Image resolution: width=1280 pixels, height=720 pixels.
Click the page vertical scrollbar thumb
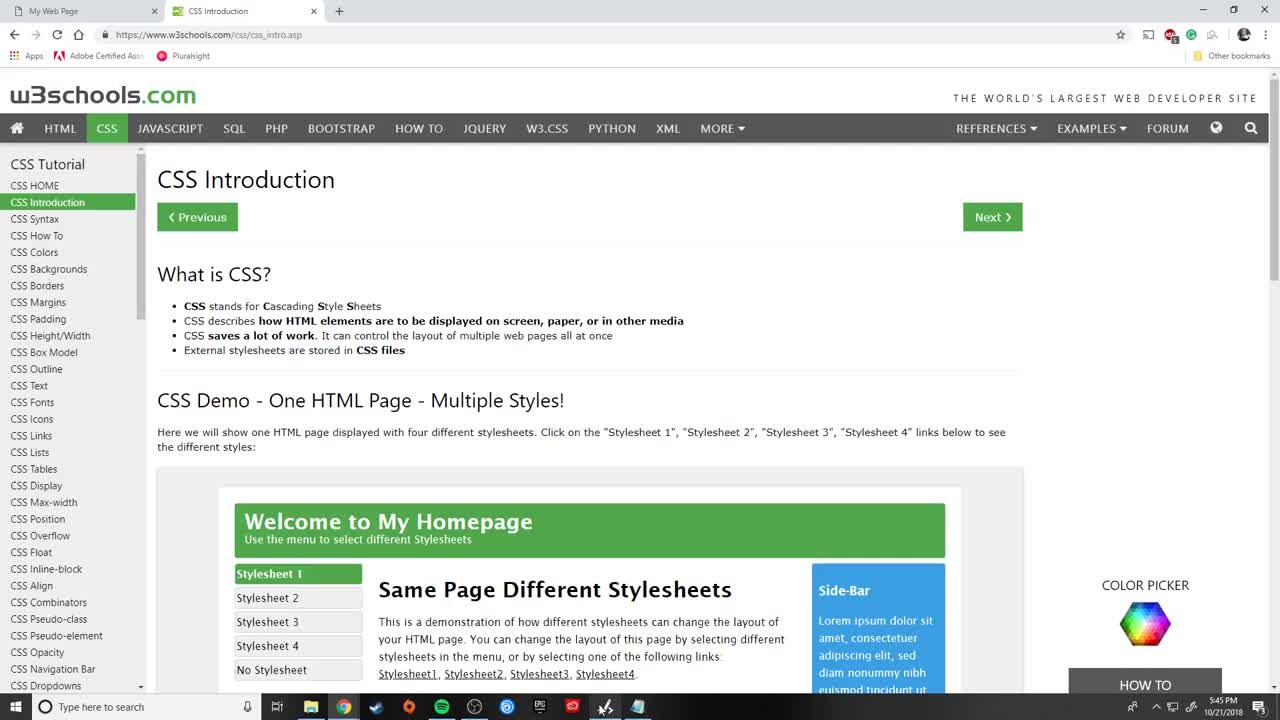pos(1274,180)
